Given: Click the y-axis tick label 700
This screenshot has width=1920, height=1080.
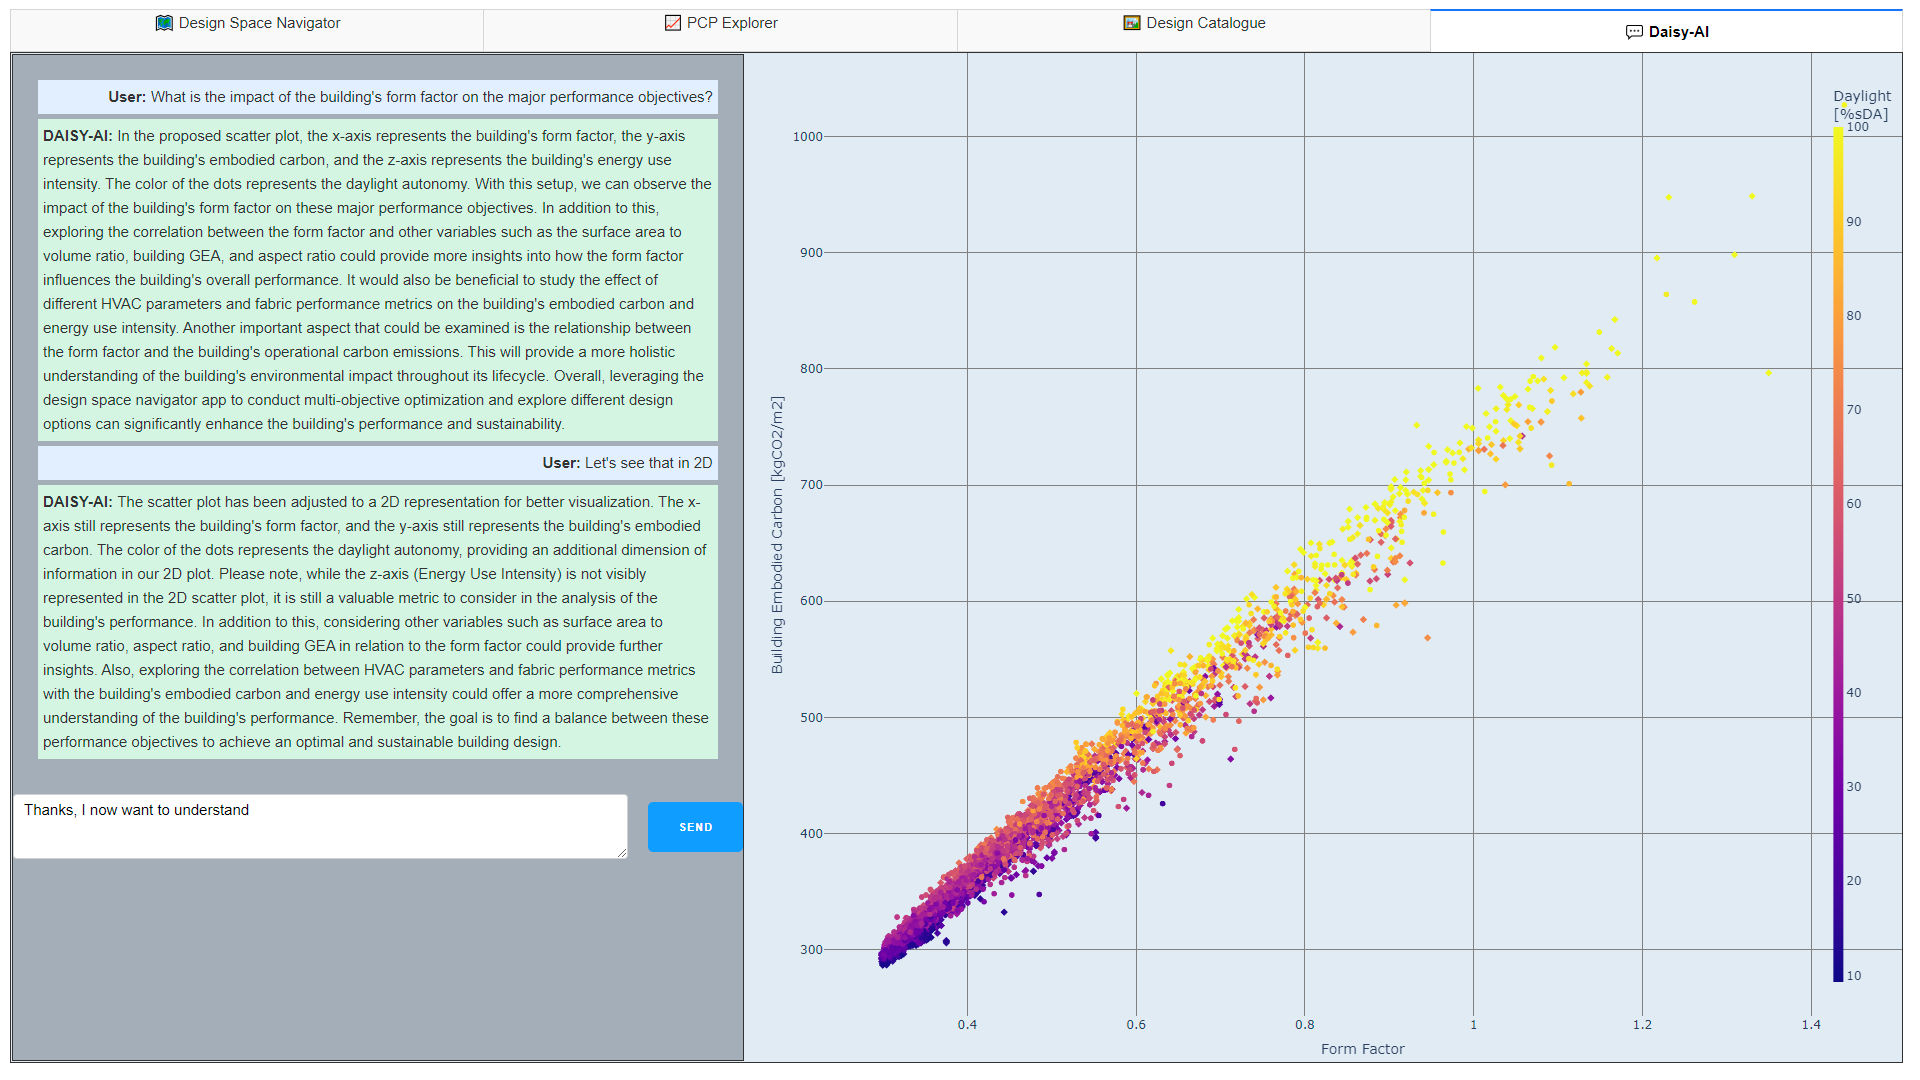Looking at the screenshot, I should click(811, 485).
